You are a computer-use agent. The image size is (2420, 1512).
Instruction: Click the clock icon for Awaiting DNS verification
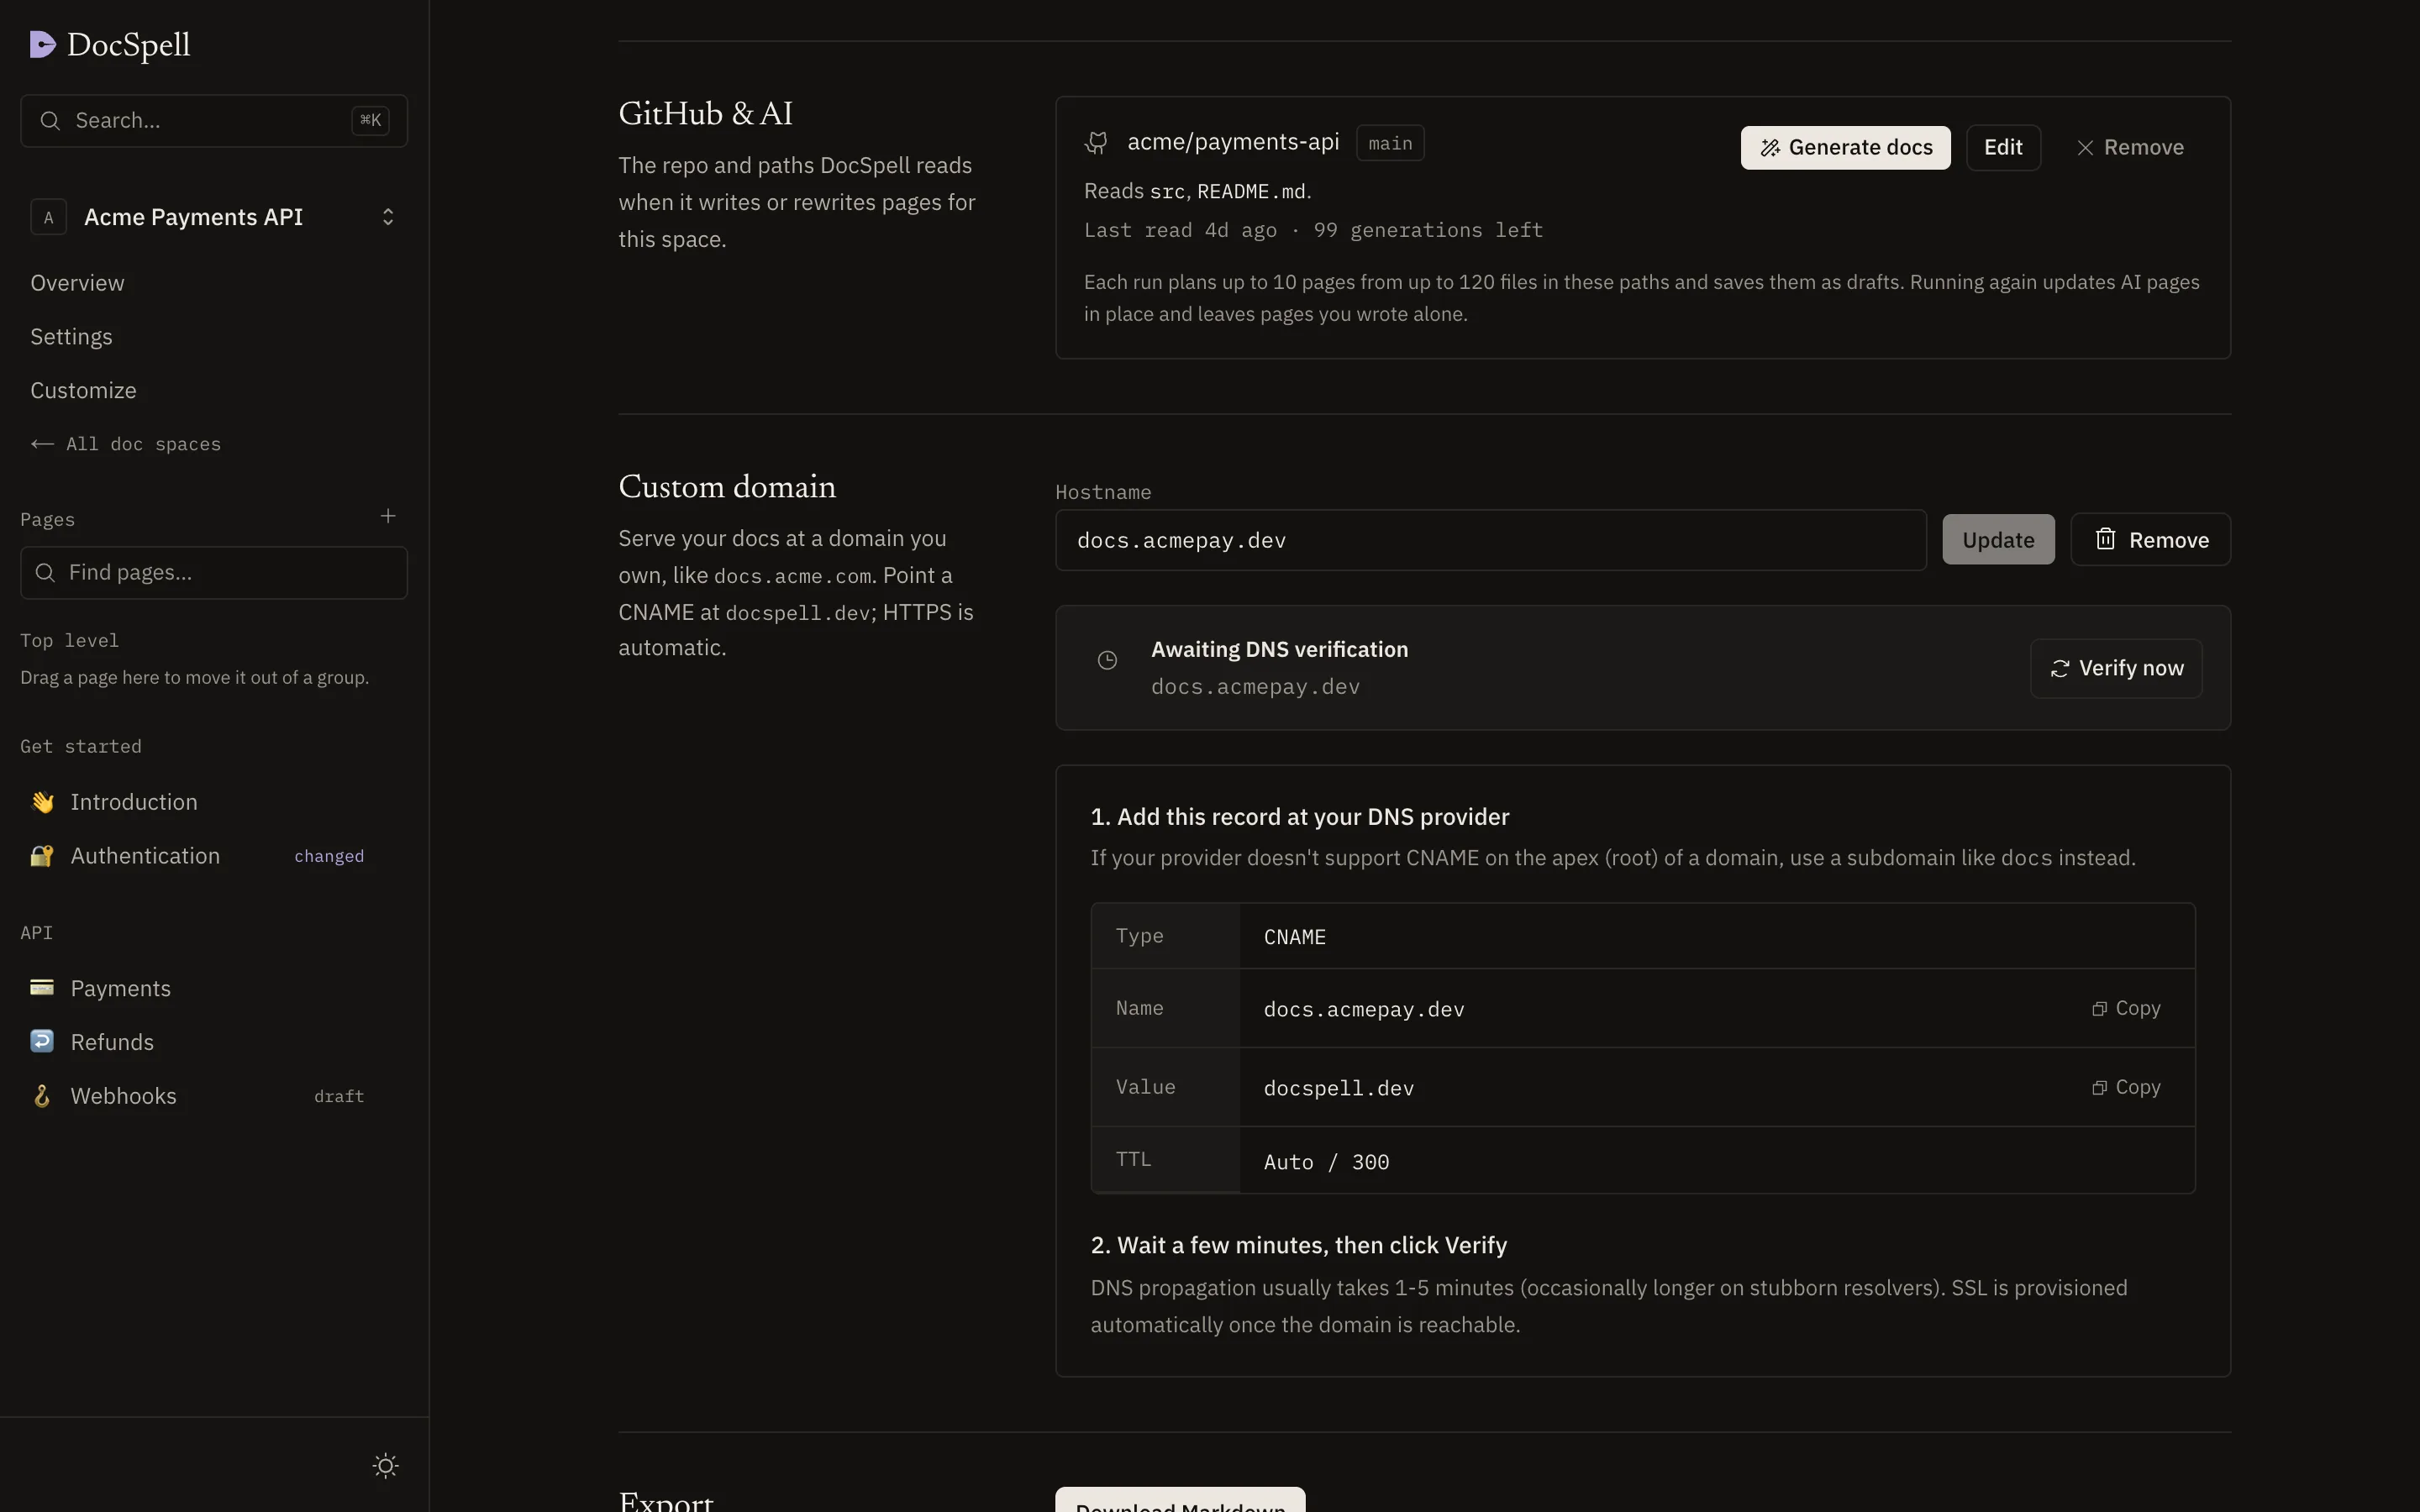[x=1107, y=660]
